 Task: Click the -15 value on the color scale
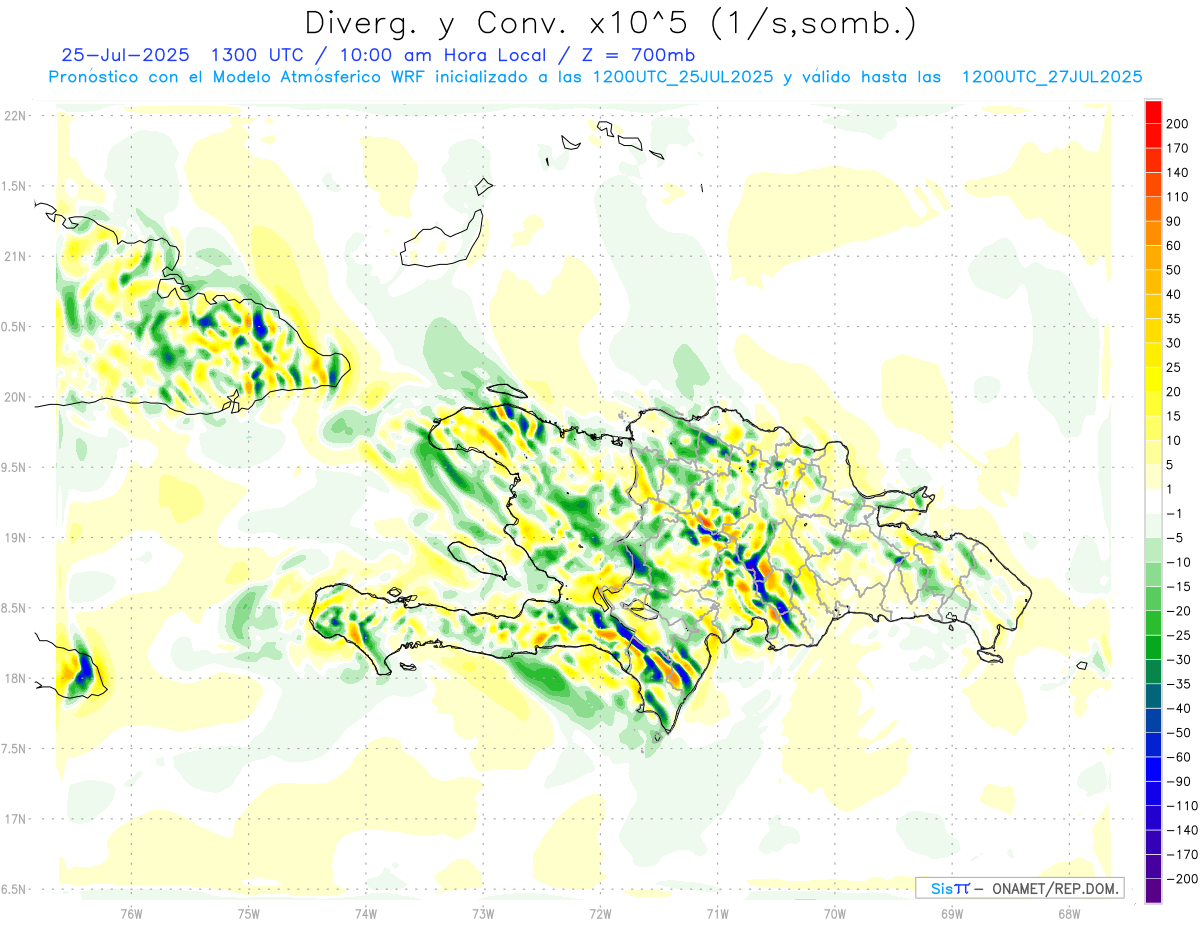(x=1181, y=586)
